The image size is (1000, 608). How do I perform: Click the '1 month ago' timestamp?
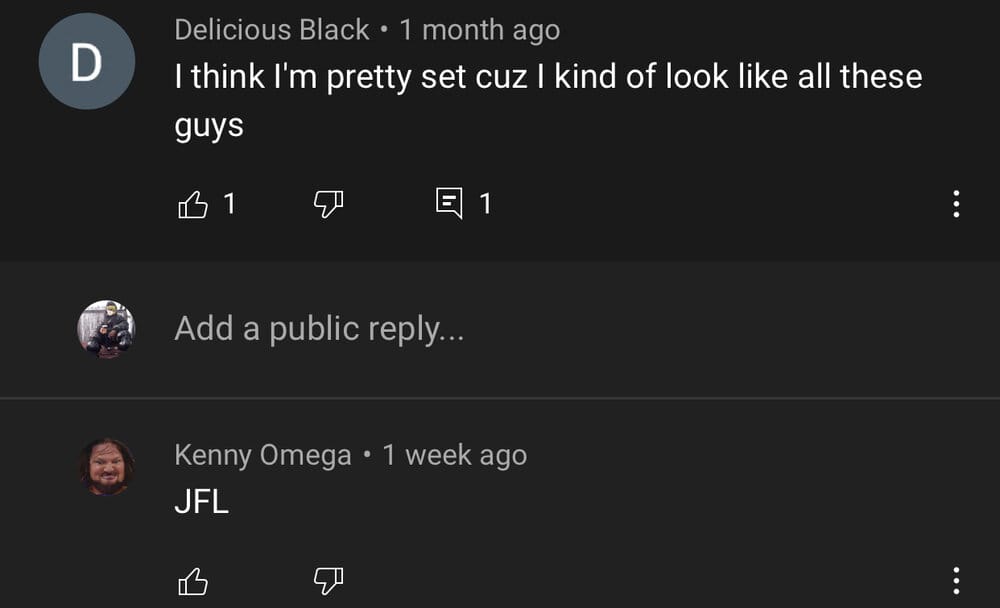[480, 30]
